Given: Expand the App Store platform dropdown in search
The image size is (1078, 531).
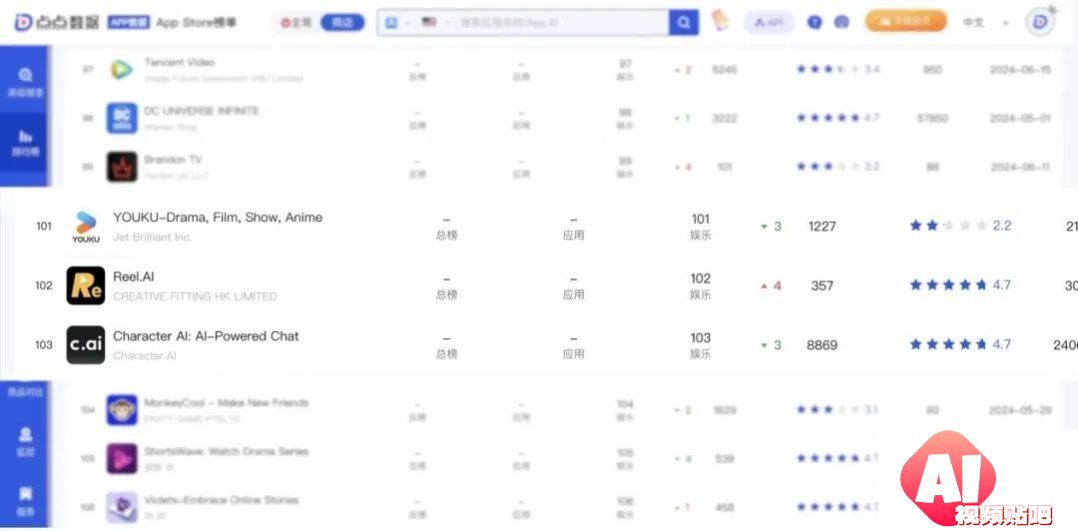Looking at the screenshot, I should pos(398,22).
